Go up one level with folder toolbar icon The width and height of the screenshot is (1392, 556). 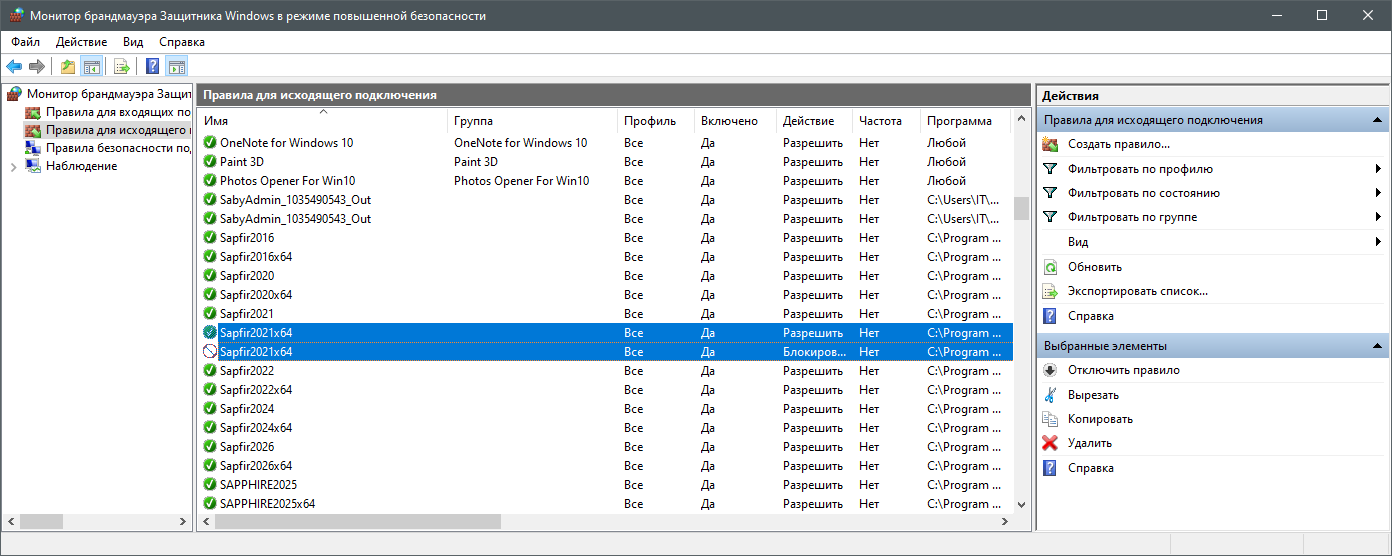point(68,67)
